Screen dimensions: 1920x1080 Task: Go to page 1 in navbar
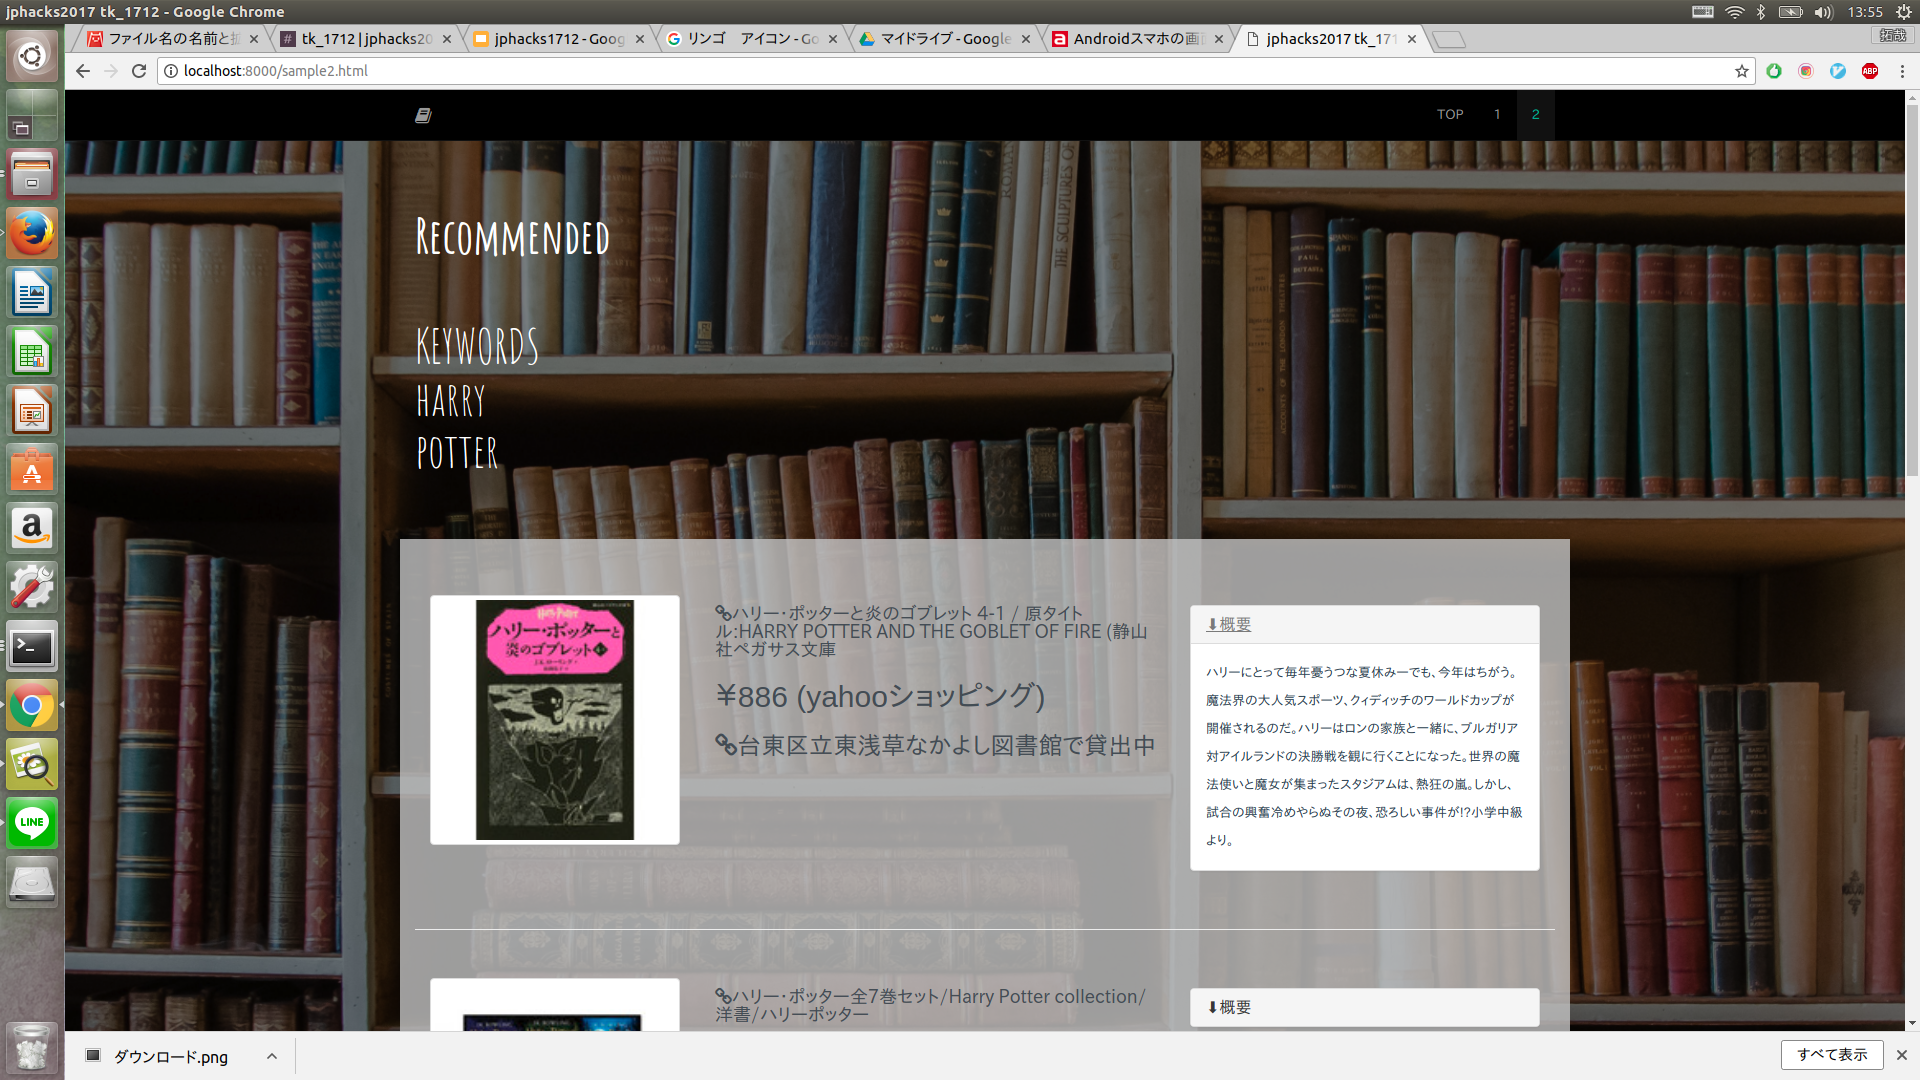point(1497,115)
